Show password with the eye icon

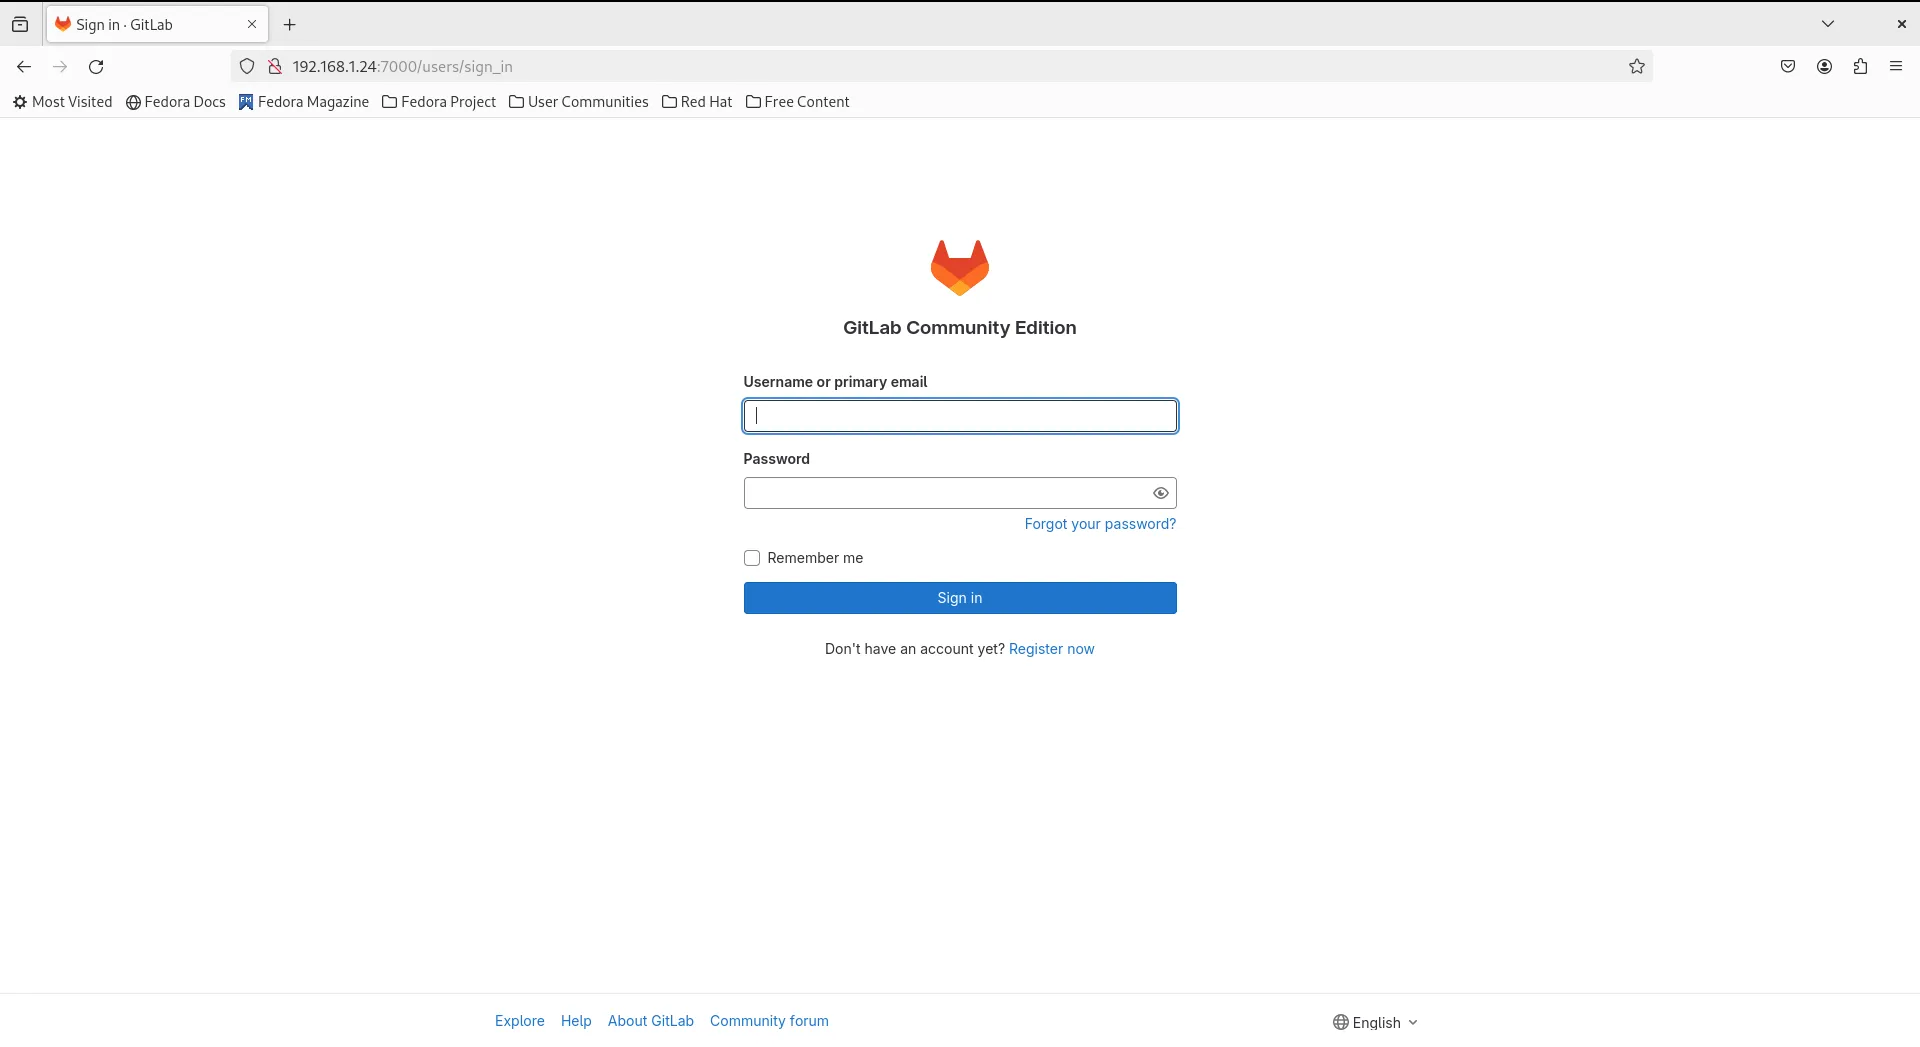pyautogui.click(x=1160, y=493)
